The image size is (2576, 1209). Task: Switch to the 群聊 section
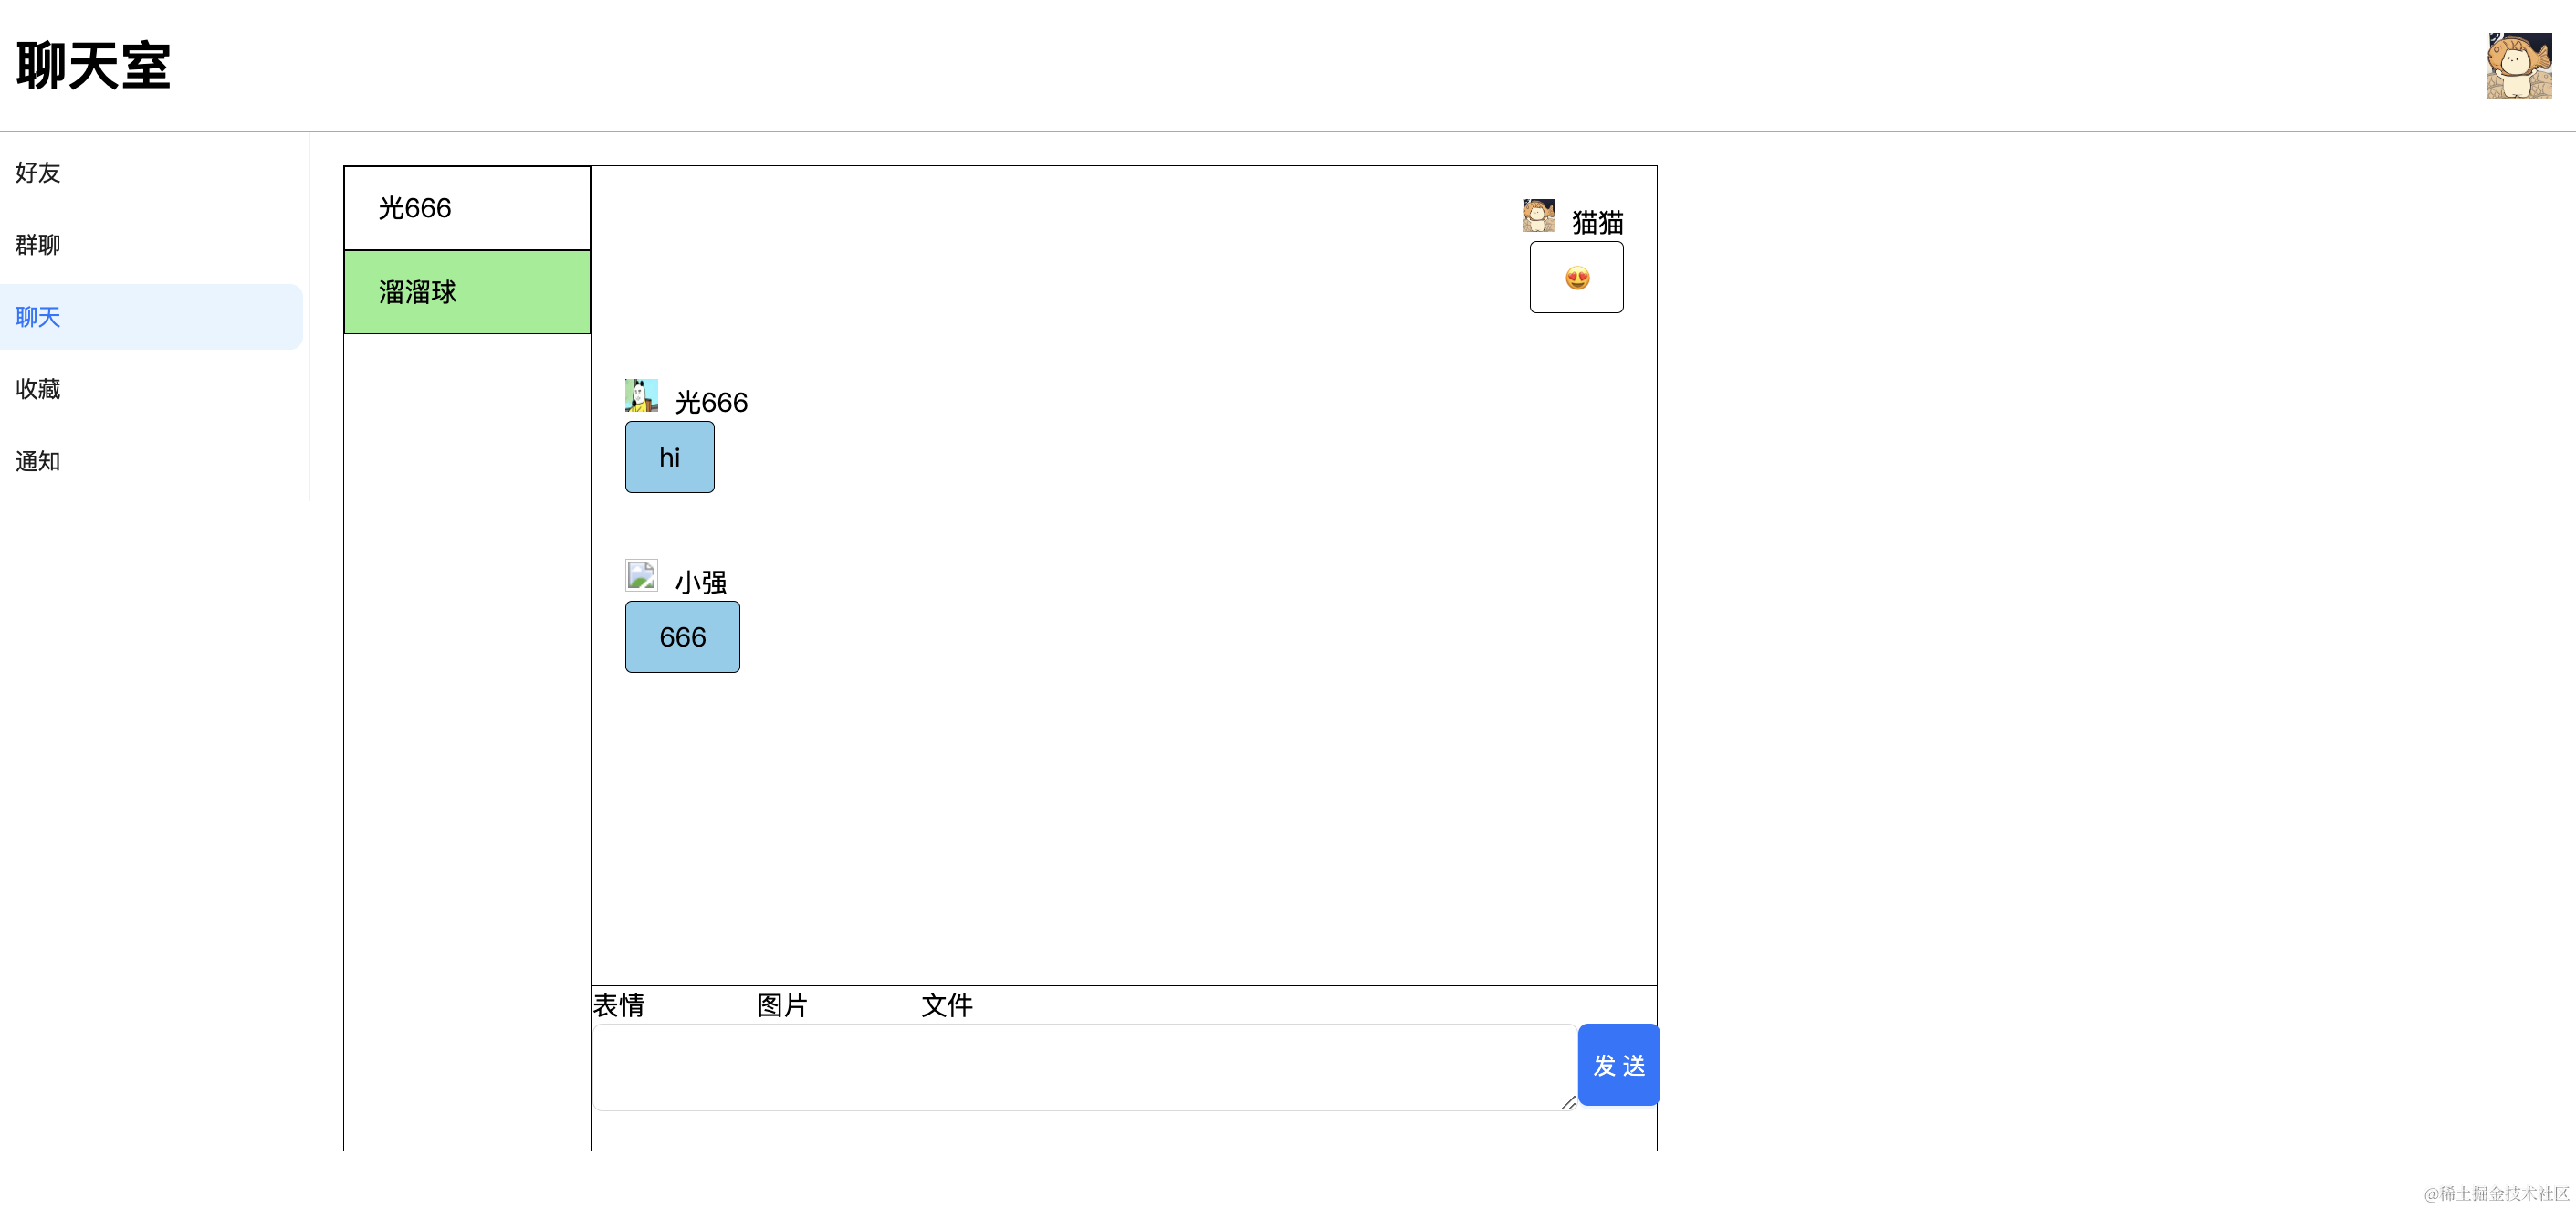(x=38, y=245)
